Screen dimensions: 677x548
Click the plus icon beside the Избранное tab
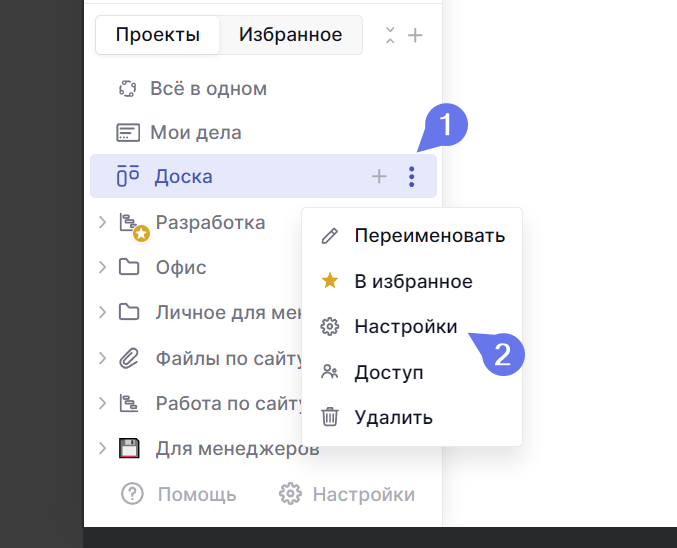coord(416,35)
